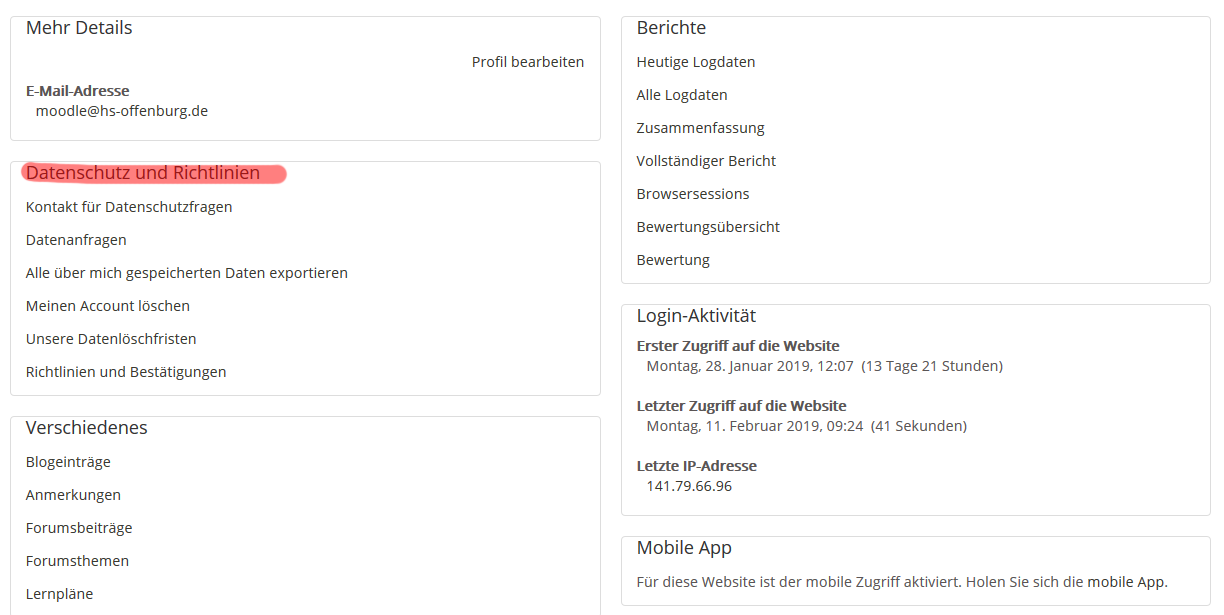The image size is (1224, 615).
Task: View Unsere Datenlöschfristen
Action: click(x=111, y=339)
